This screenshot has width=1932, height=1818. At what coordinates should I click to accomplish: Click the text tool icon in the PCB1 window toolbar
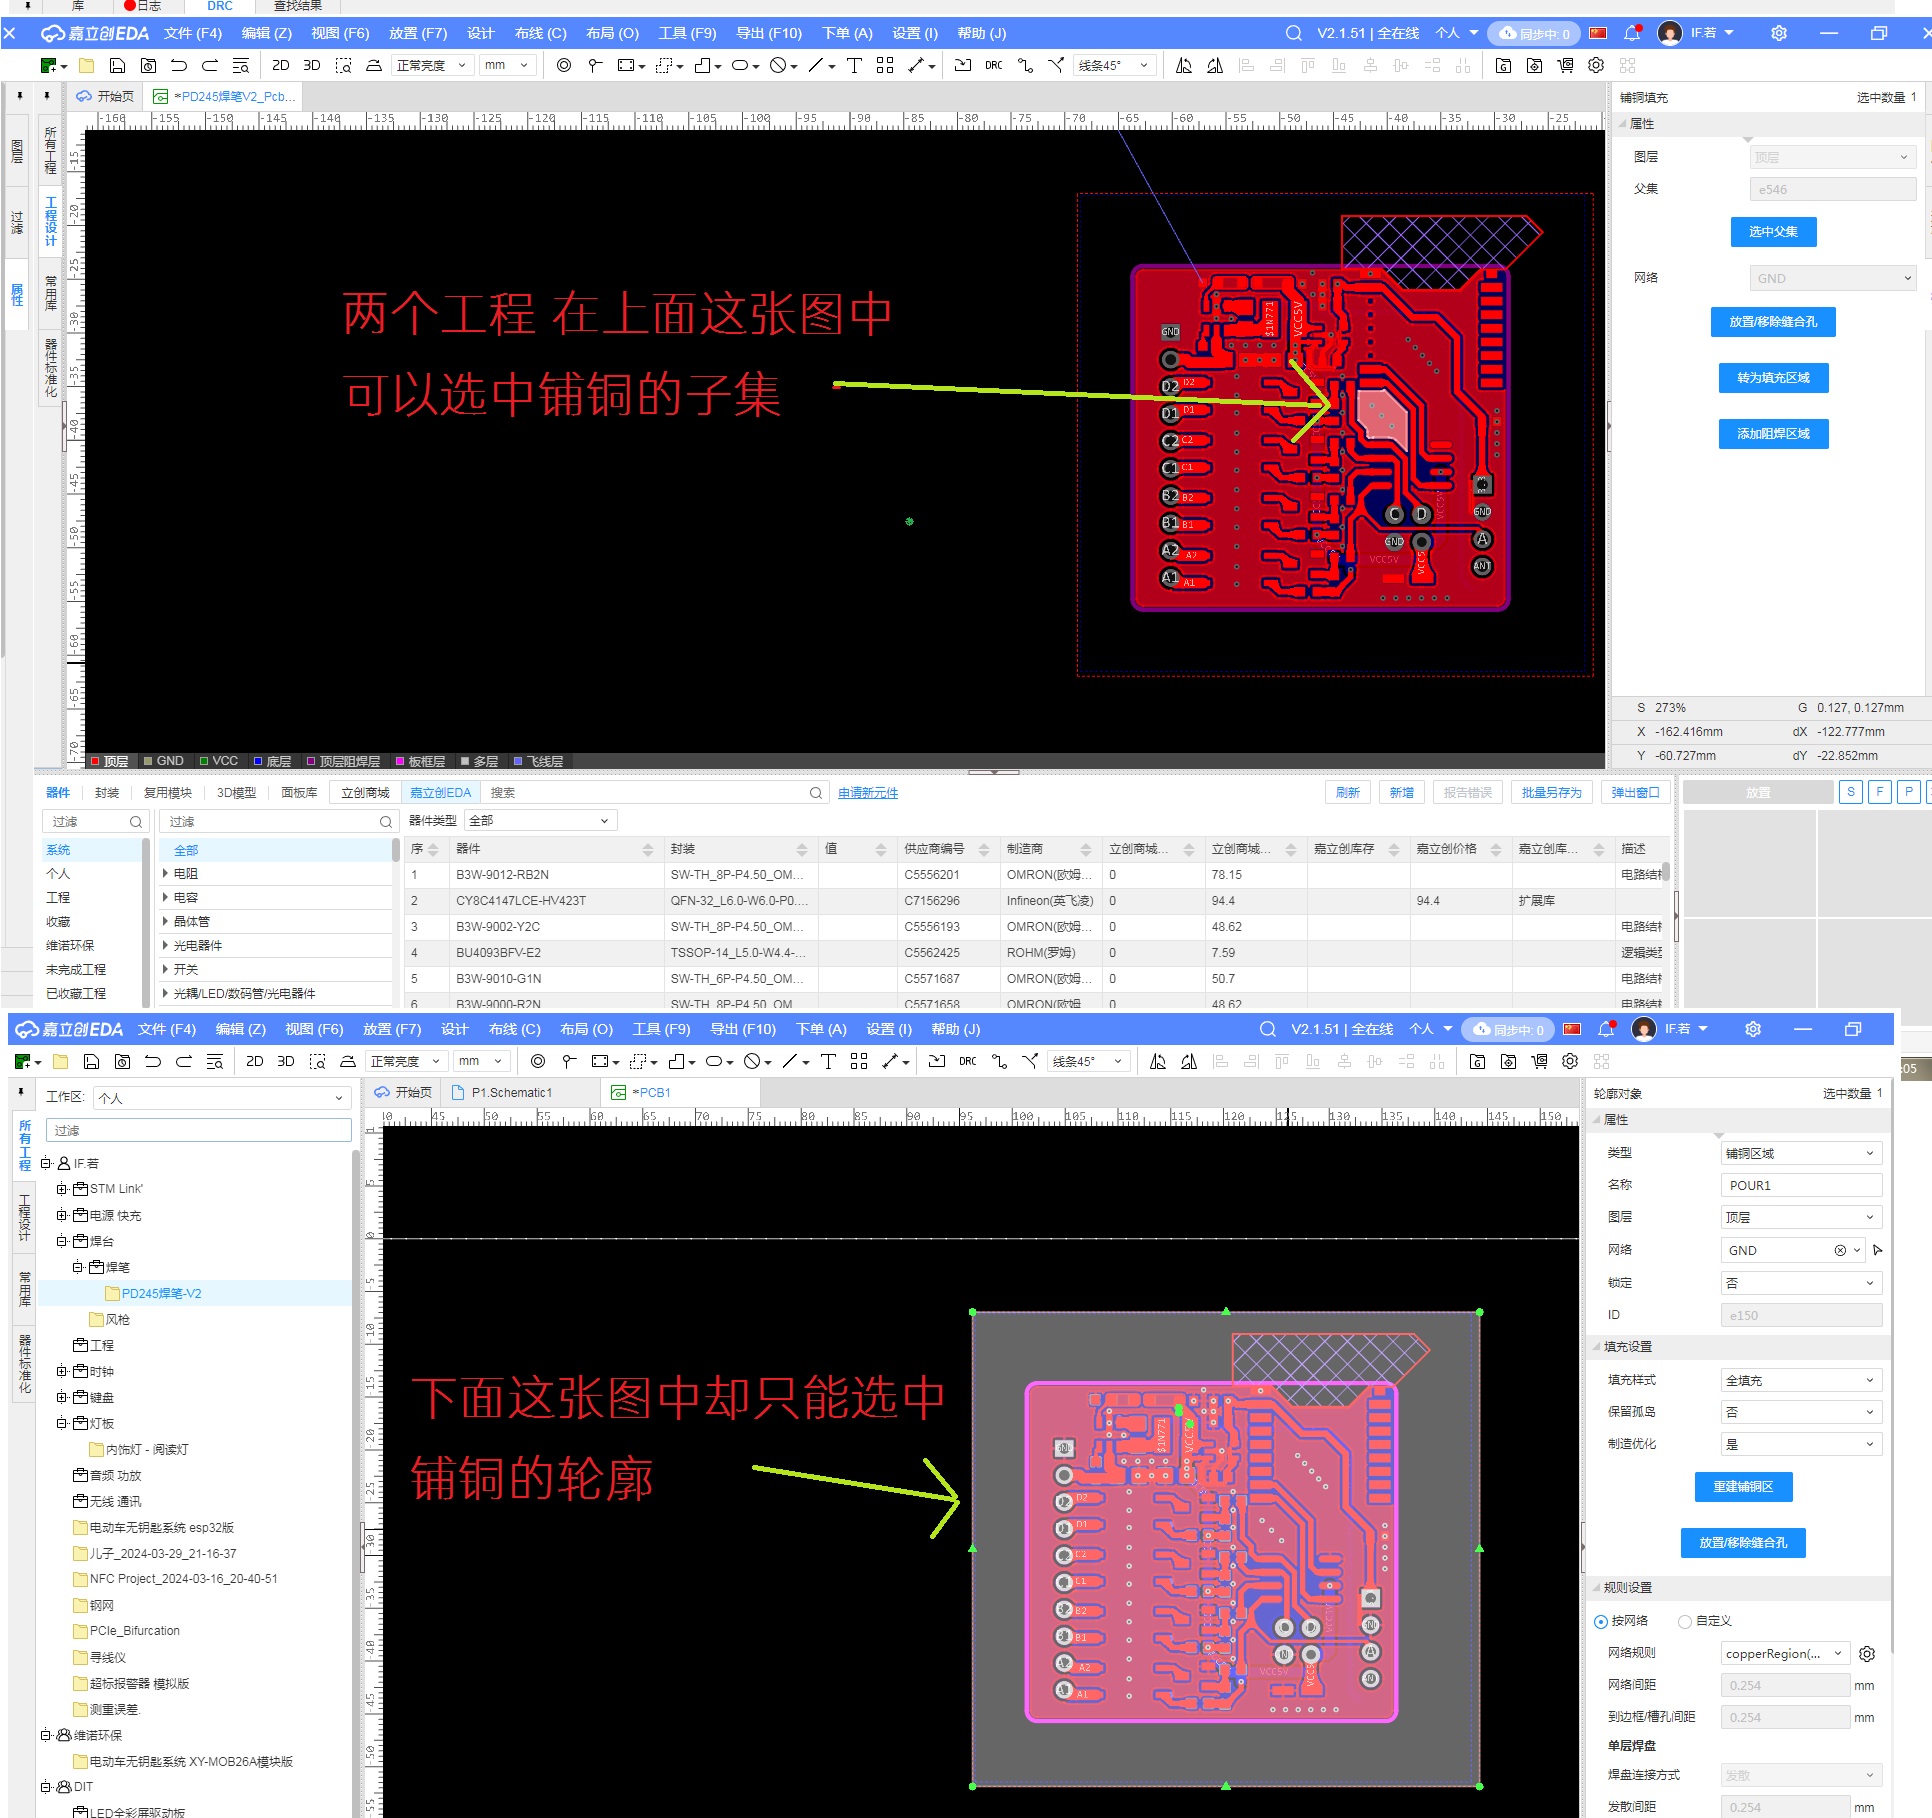coord(827,1061)
